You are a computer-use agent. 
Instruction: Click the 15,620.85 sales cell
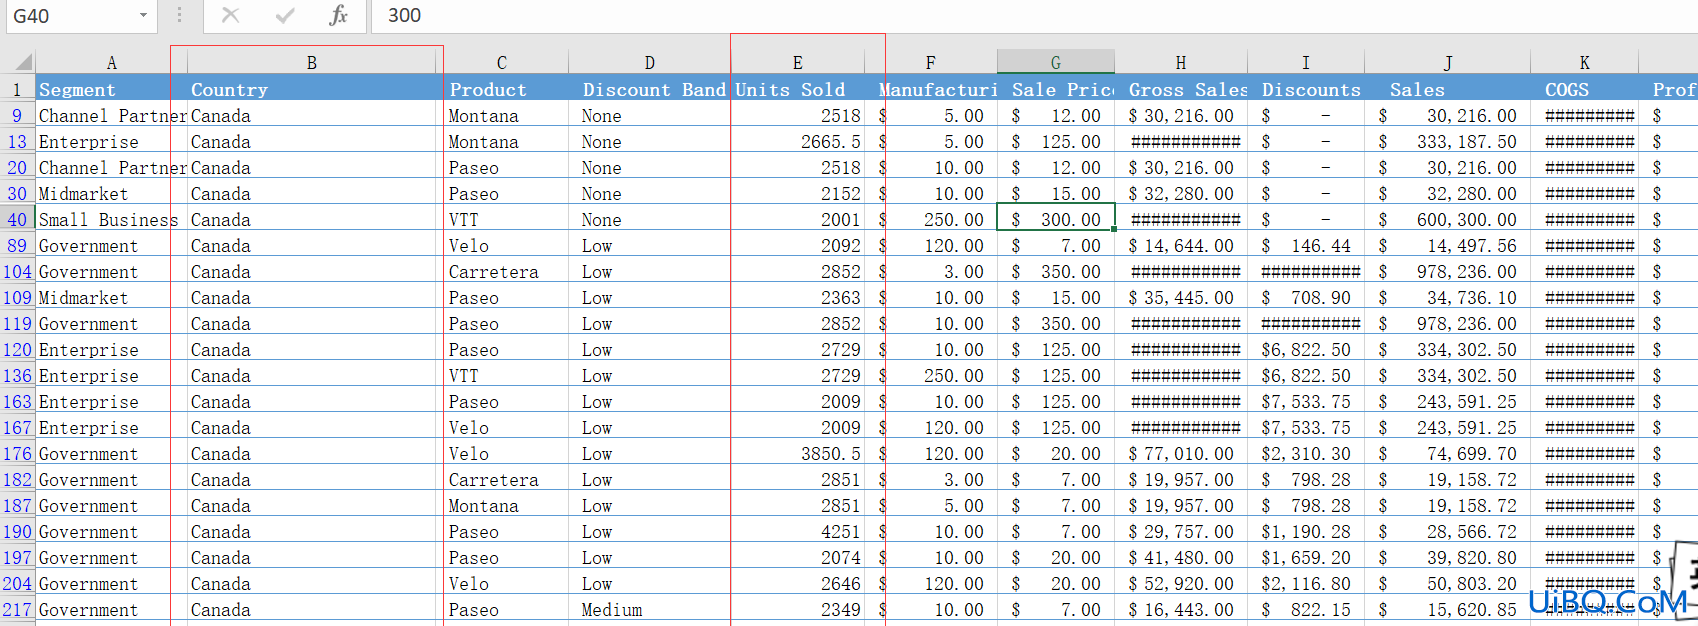tap(1448, 609)
